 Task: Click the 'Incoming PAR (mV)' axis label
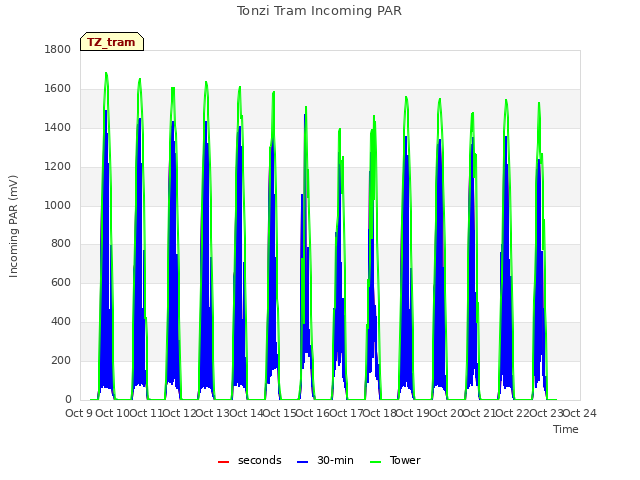(x=13, y=227)
